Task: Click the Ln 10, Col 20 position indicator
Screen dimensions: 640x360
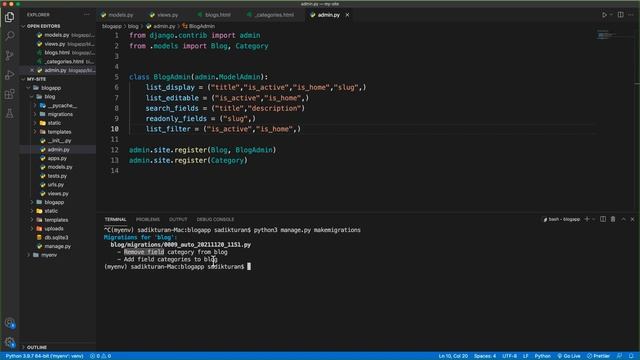Action: [453, 356]
